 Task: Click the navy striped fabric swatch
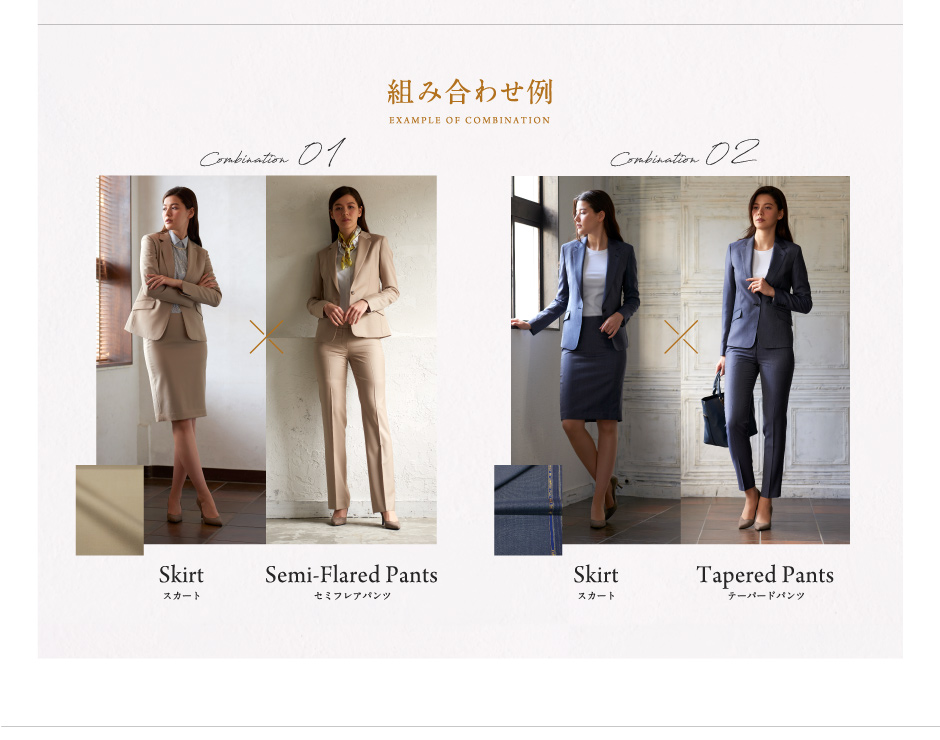pos(528,510)
